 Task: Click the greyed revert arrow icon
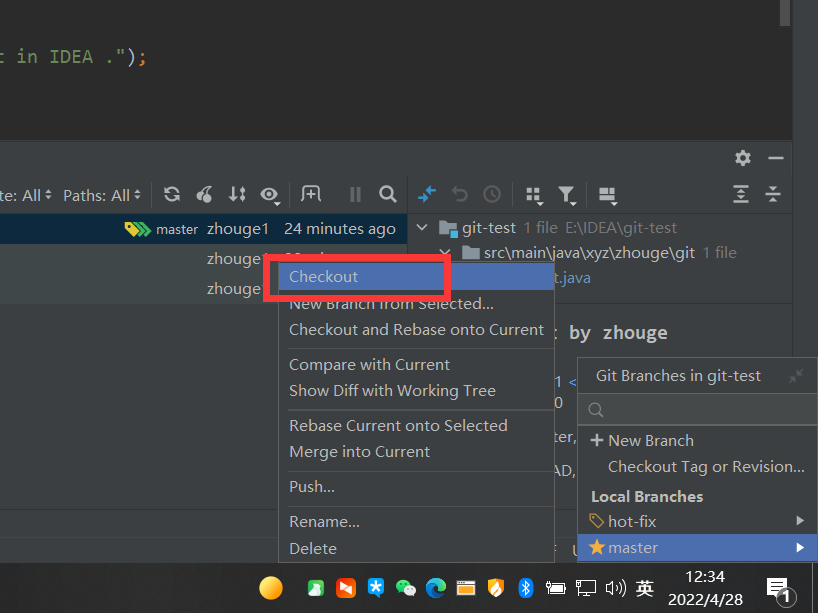coord(460,195)
